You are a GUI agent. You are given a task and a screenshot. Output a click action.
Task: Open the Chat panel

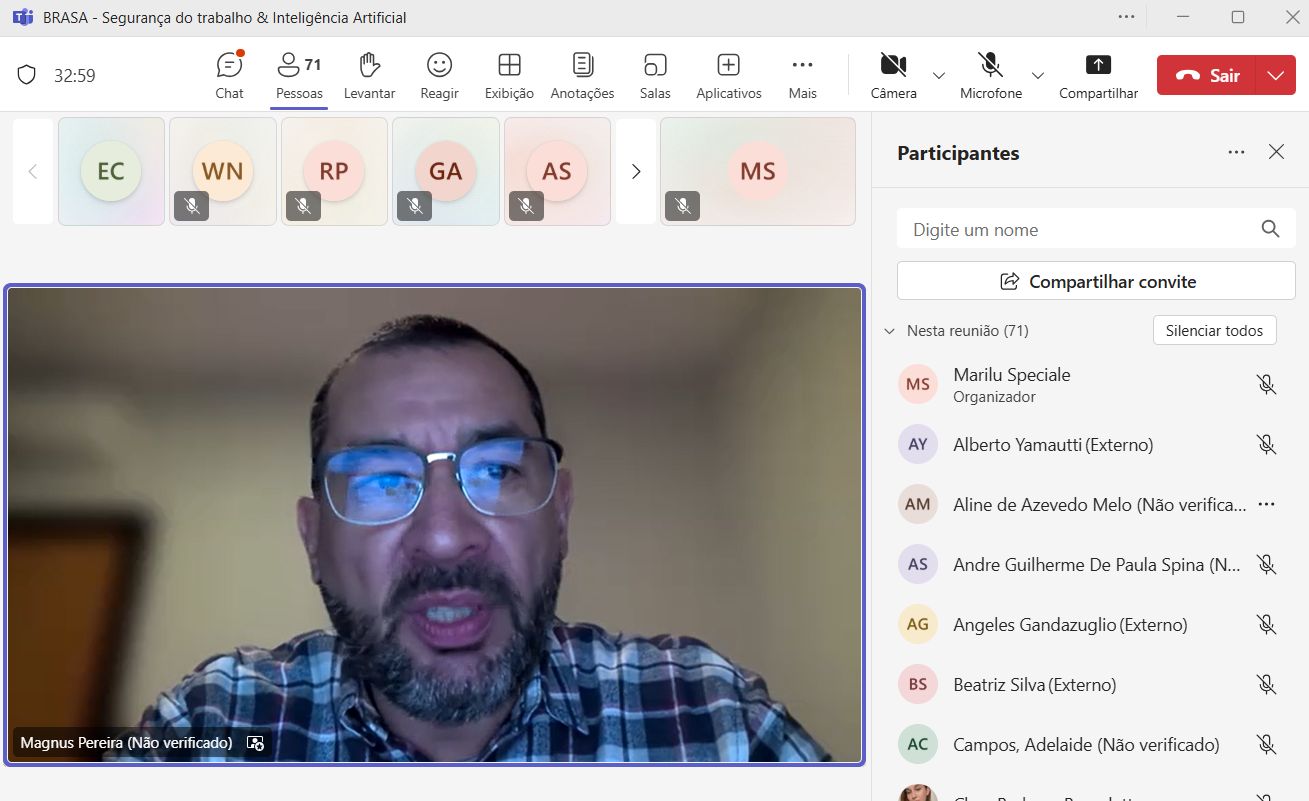point(229,76)
